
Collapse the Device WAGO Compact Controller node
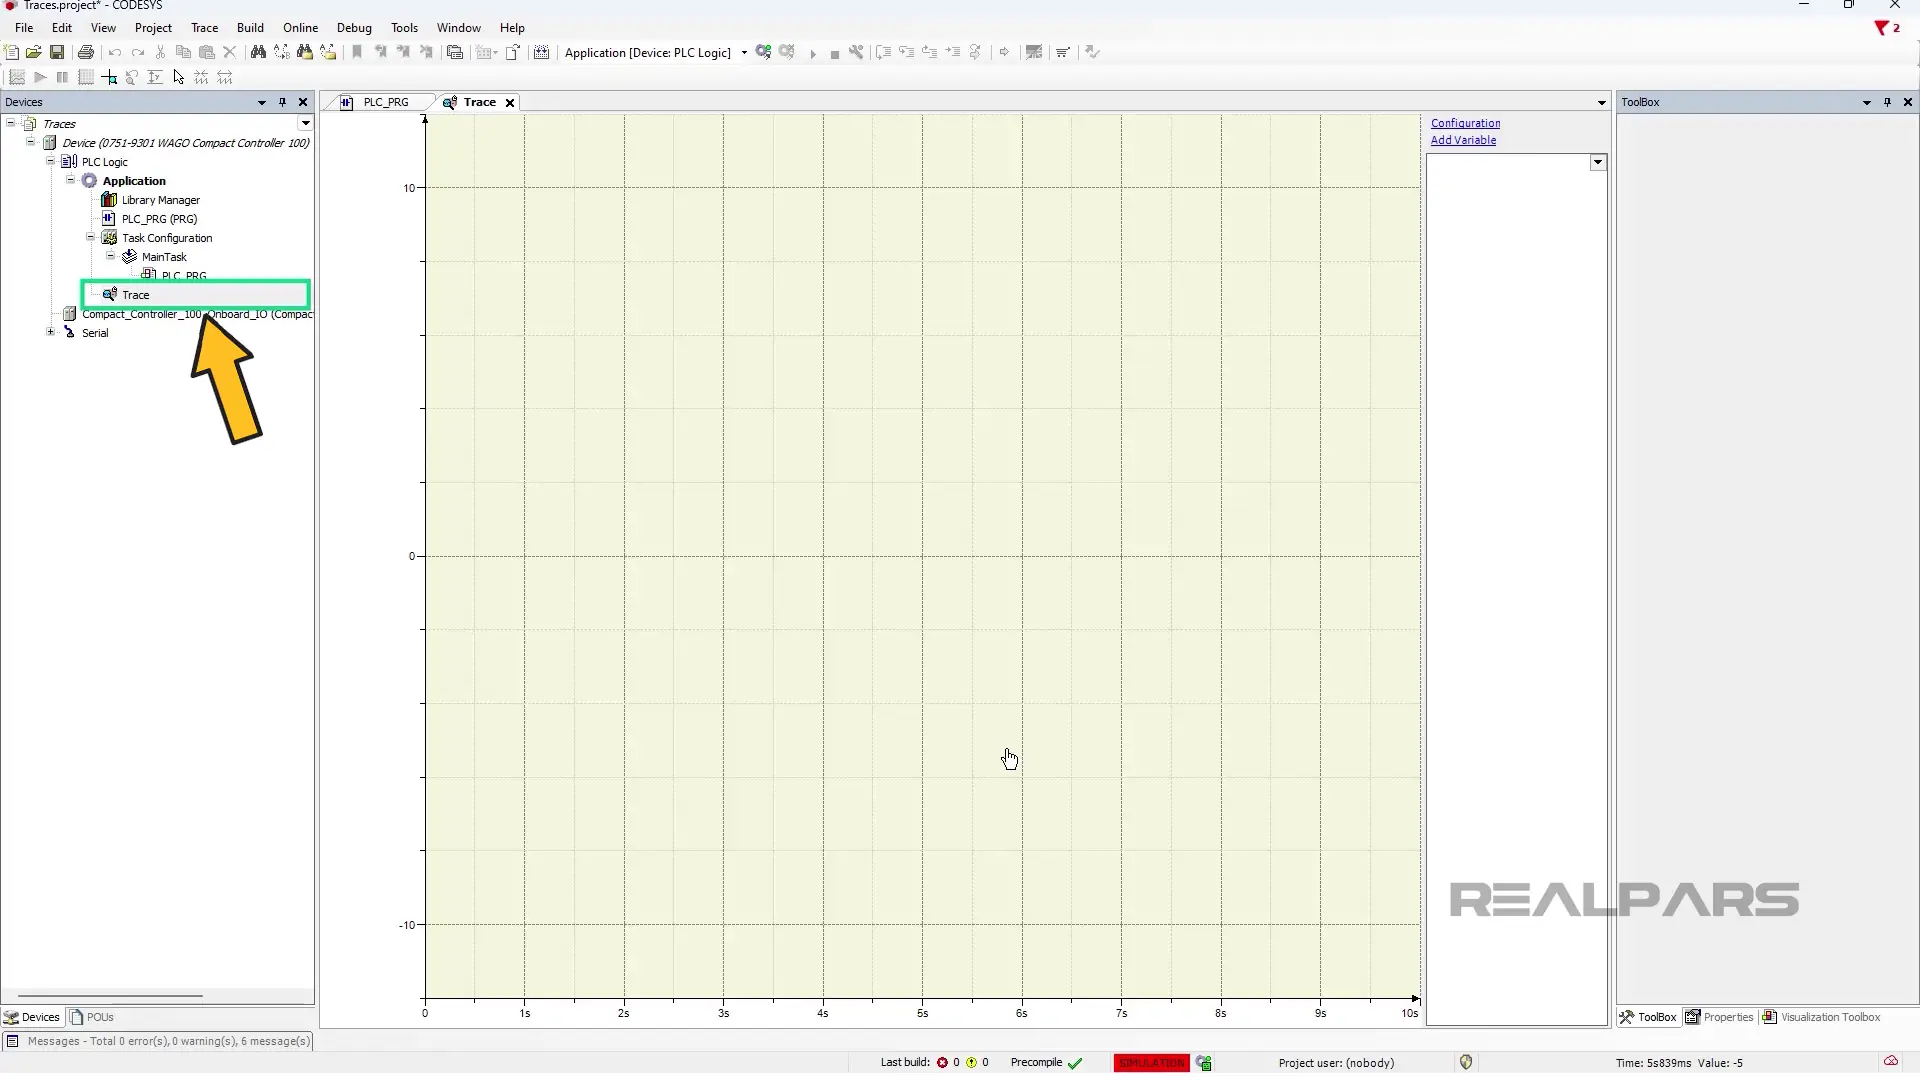coord(31,142)
